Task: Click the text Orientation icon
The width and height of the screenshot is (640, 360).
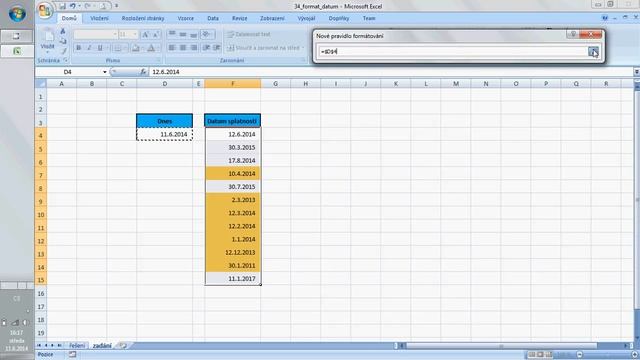Action: pos(206,34)
